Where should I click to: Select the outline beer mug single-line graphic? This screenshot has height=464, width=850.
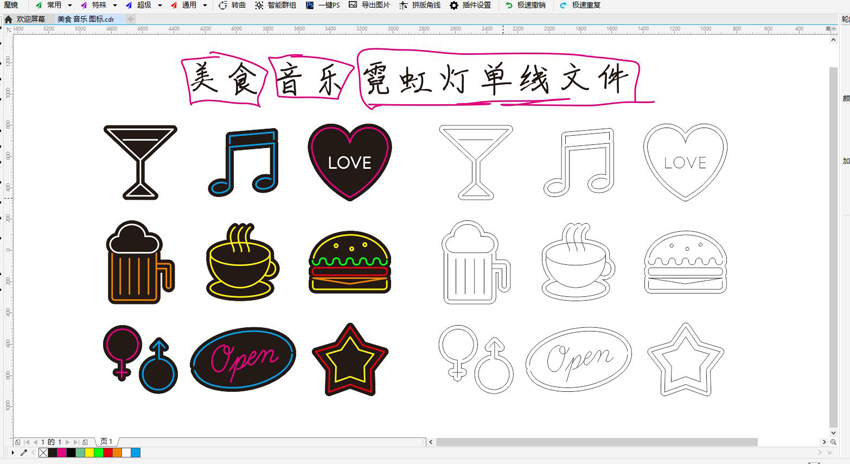(x=476, y=262)
